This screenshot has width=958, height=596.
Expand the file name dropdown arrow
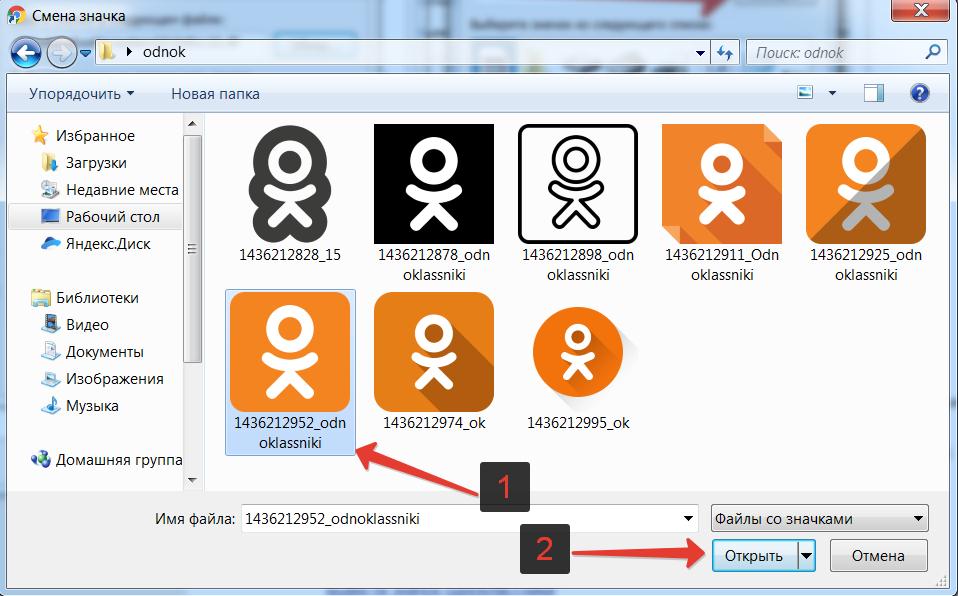click(689, 519)
